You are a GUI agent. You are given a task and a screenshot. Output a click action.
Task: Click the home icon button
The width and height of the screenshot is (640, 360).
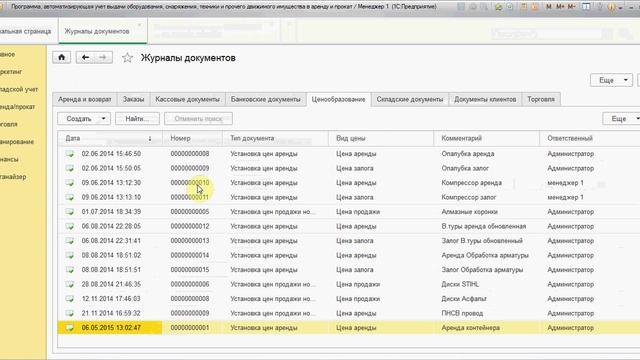coord(61,57)
